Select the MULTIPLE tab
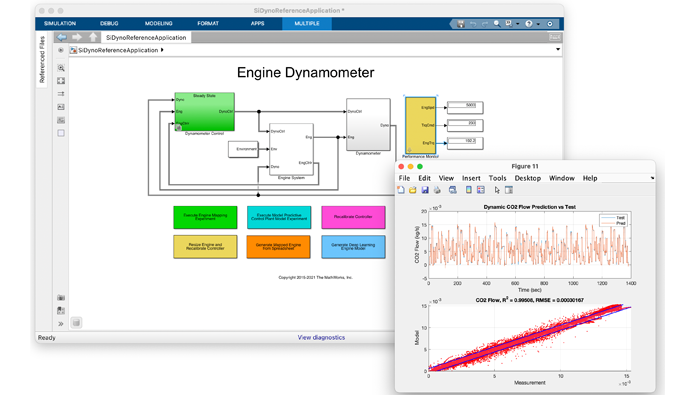Screen dimensions: 695x395 pos(307,23)
